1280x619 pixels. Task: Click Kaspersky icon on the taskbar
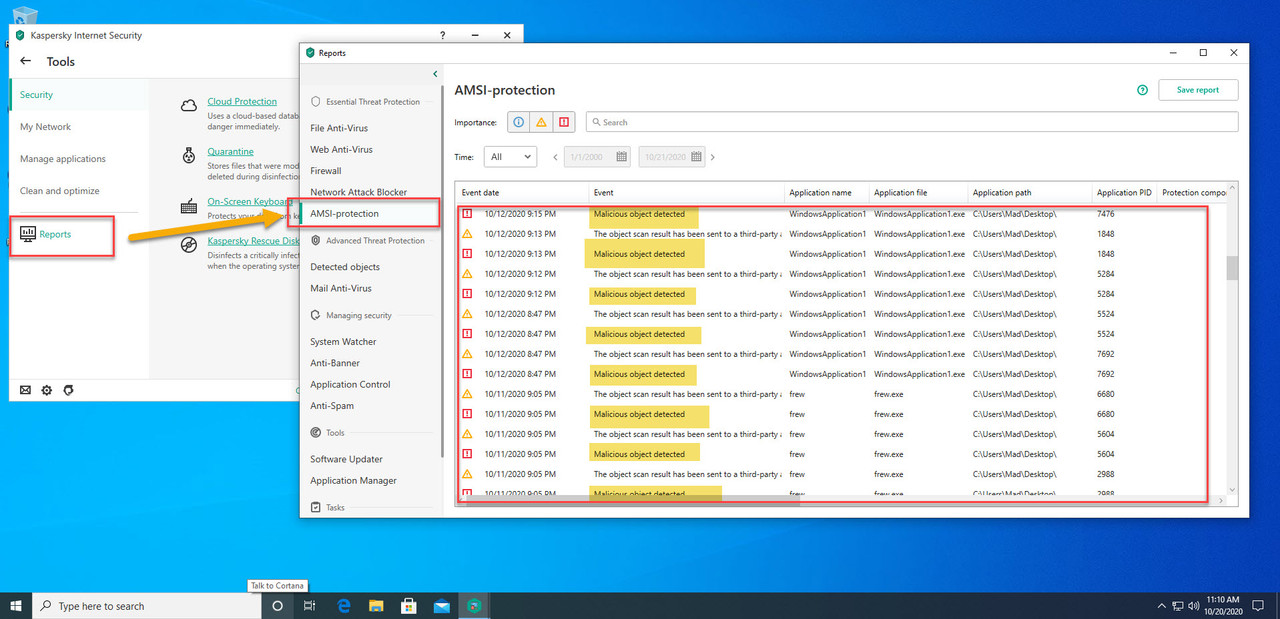pos(475,606)
